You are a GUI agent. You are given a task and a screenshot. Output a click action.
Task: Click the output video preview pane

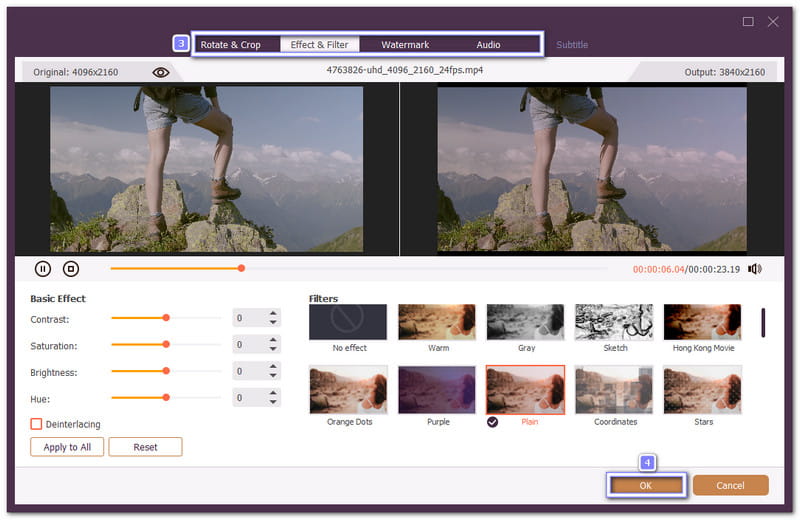click(x=592, y=169)
